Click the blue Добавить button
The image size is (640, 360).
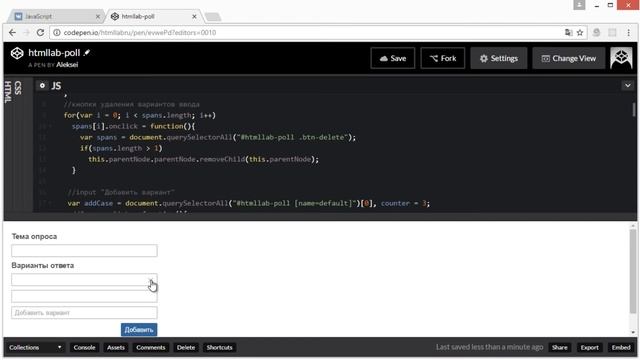(139, 329)
